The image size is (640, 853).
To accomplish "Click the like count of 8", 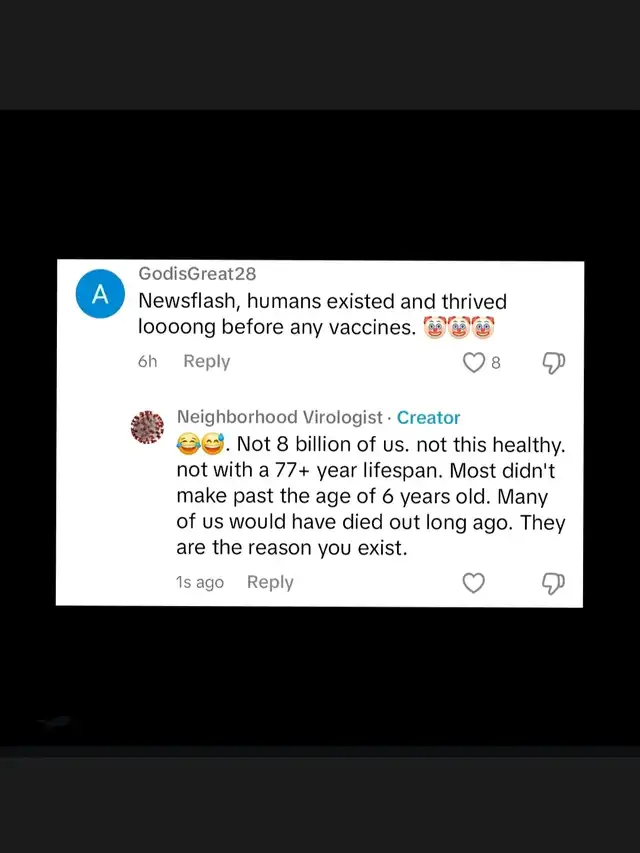I will (x=496, y=363).
